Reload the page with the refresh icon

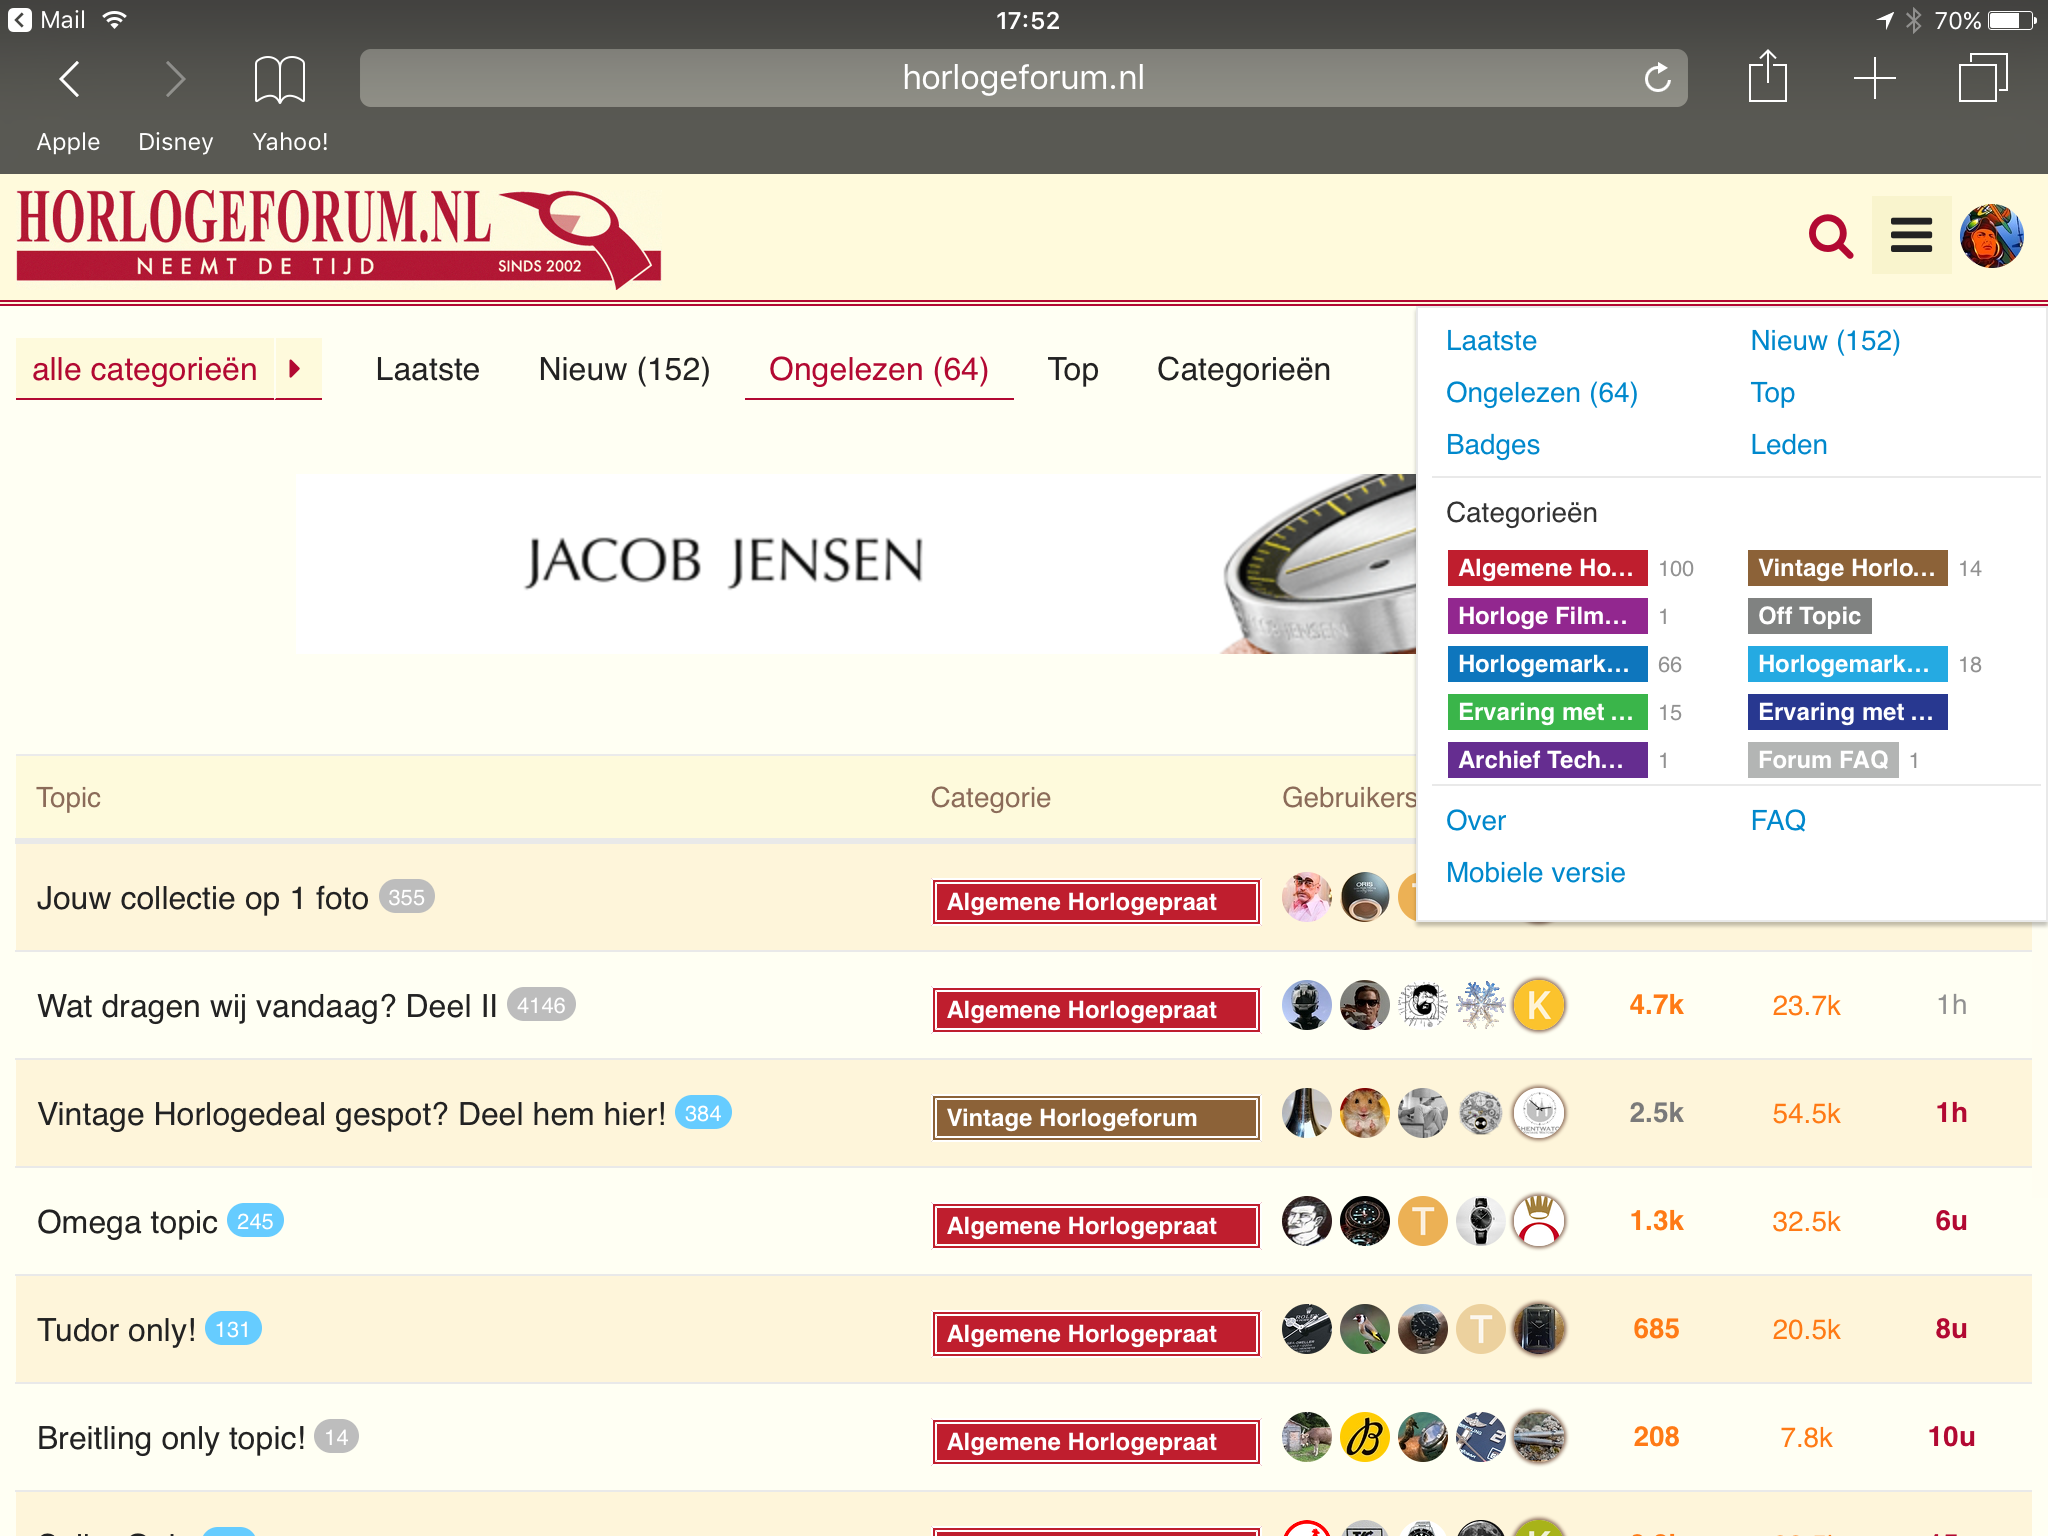(x=1657, y=77)
